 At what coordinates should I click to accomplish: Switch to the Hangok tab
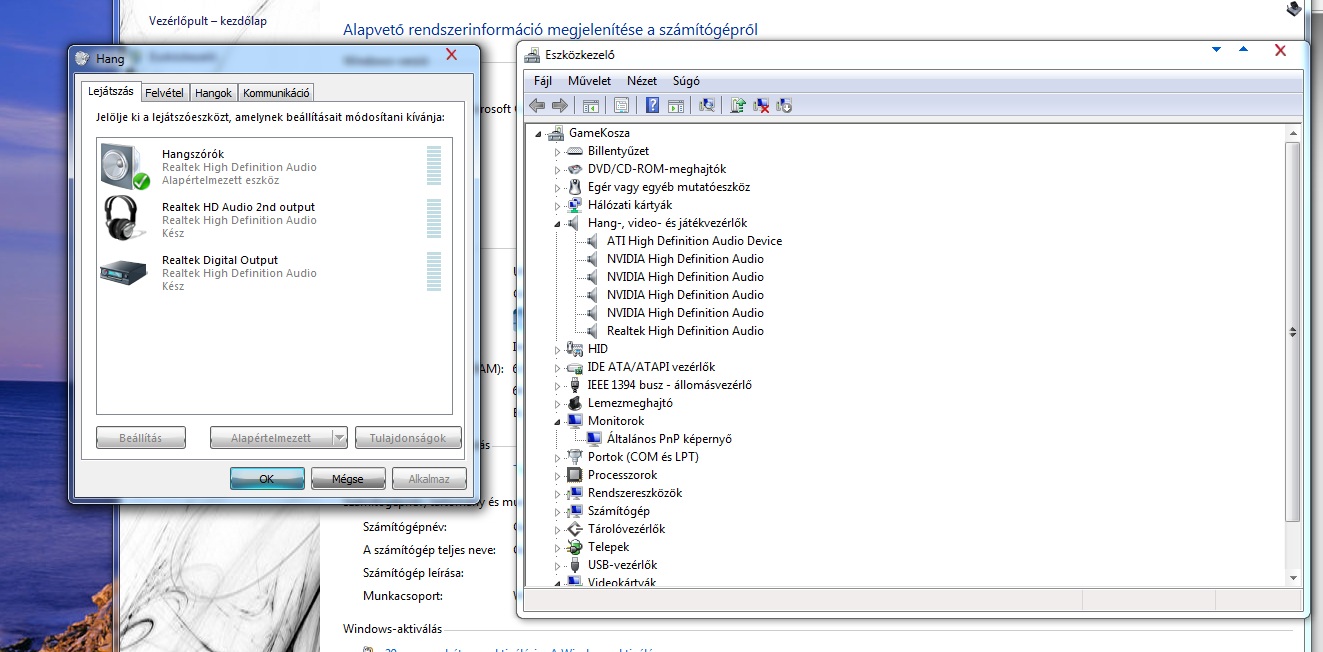coord(213,93)
